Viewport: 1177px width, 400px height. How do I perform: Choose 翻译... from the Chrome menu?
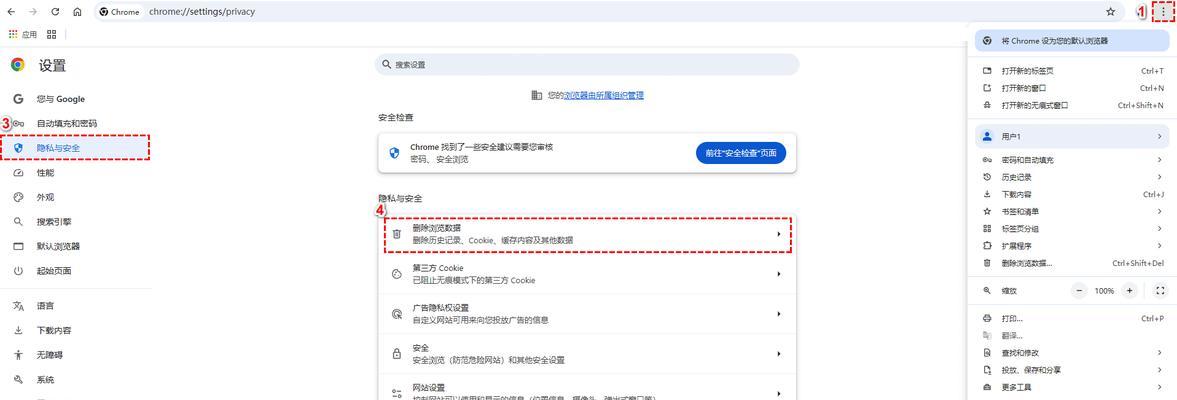coord(1073,335)
